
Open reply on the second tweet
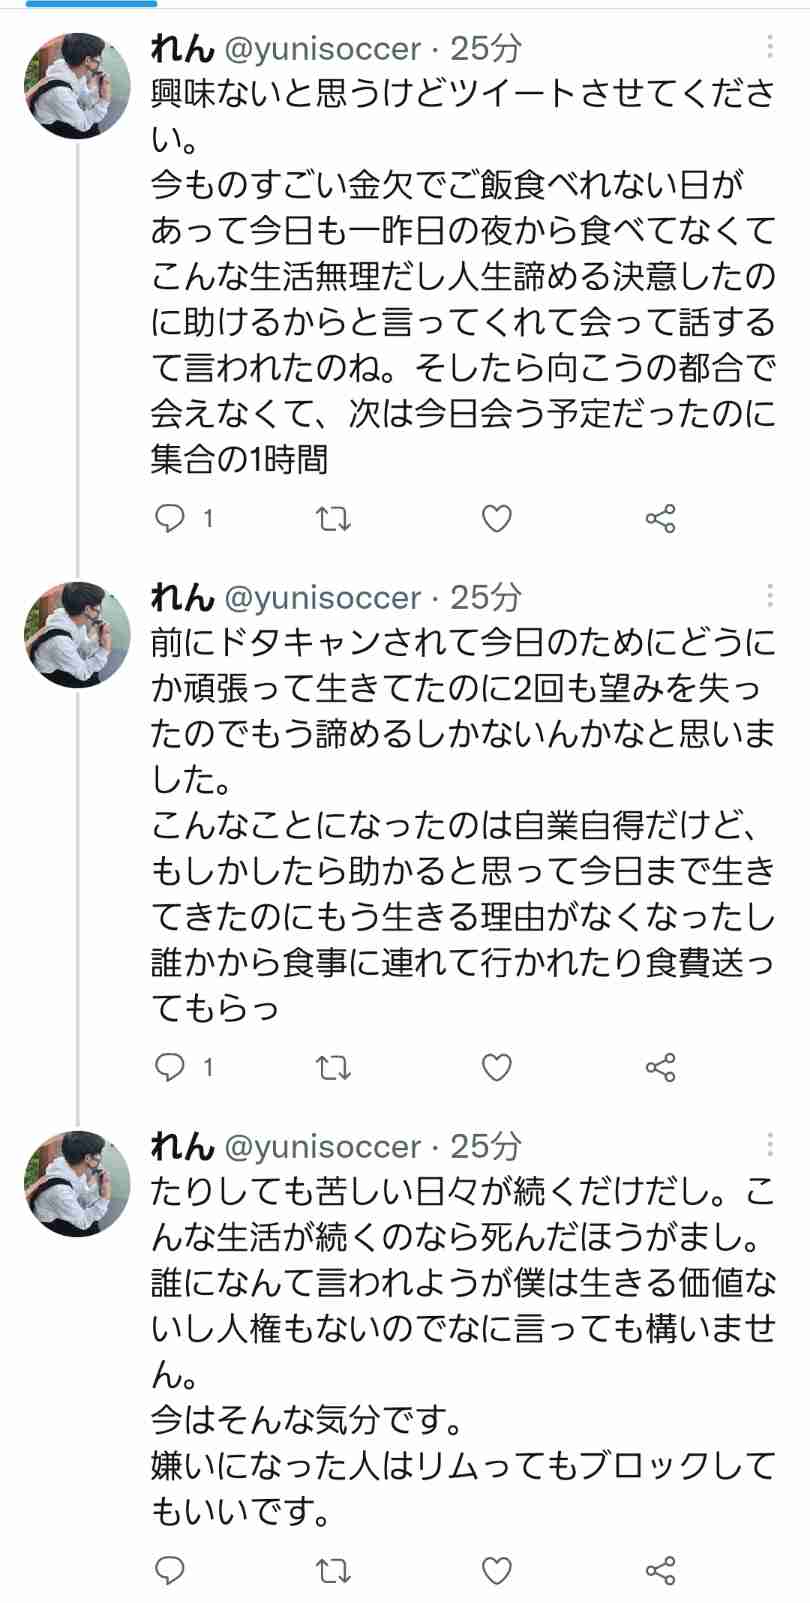coord(171,1067)
